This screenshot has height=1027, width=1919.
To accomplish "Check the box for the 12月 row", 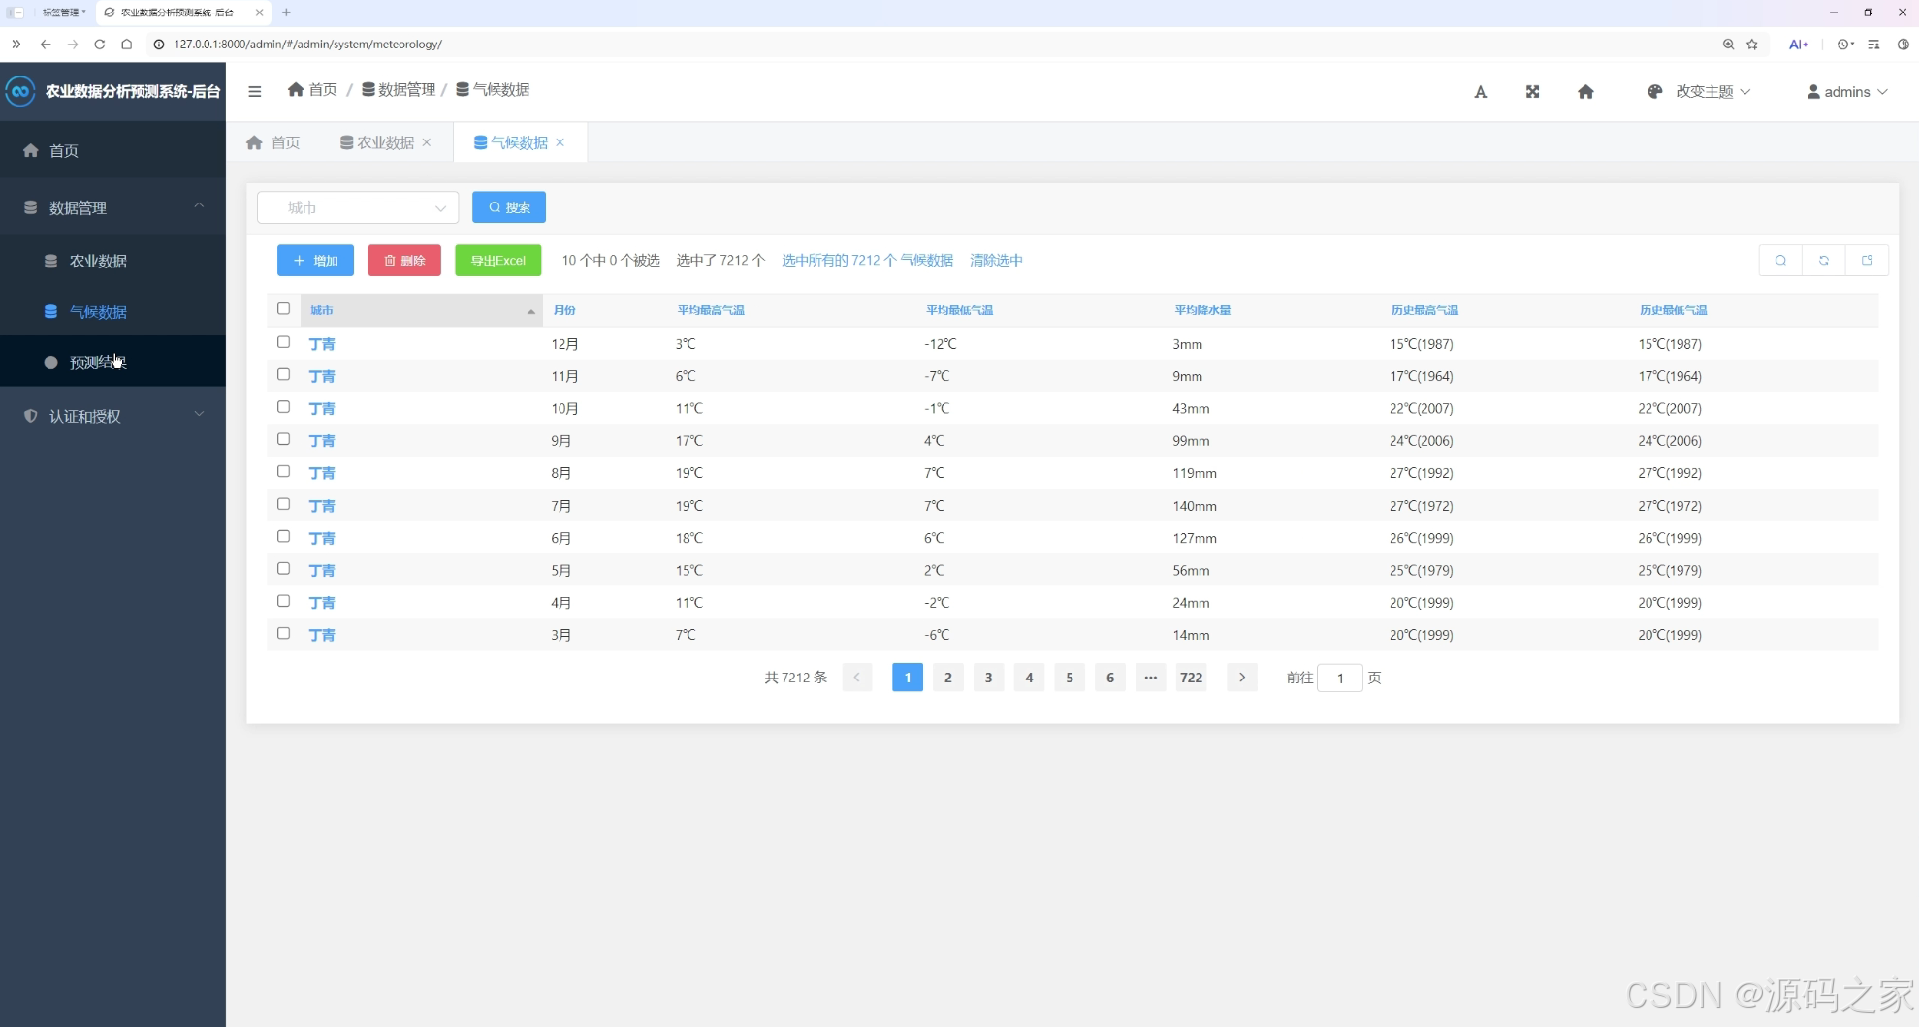I will pyautogui.click(x=283, y=342).
